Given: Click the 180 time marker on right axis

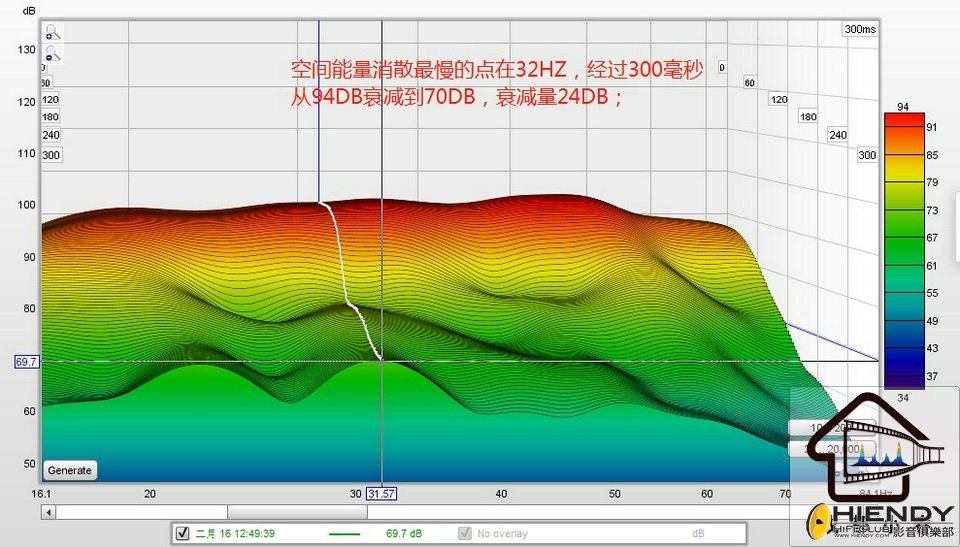Looking at the screenshot, I should tap(808, 117).
